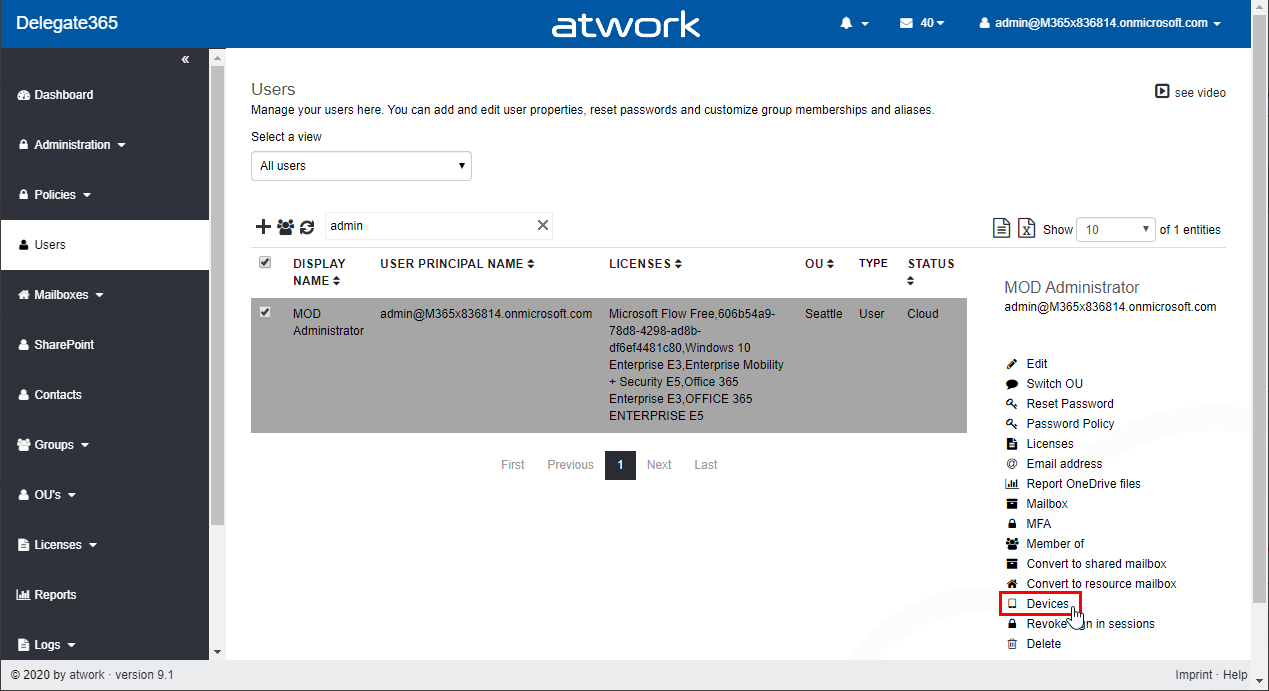
Task: Open notifications bell menu
Action: pyautogui.click(x=854, y=23)
